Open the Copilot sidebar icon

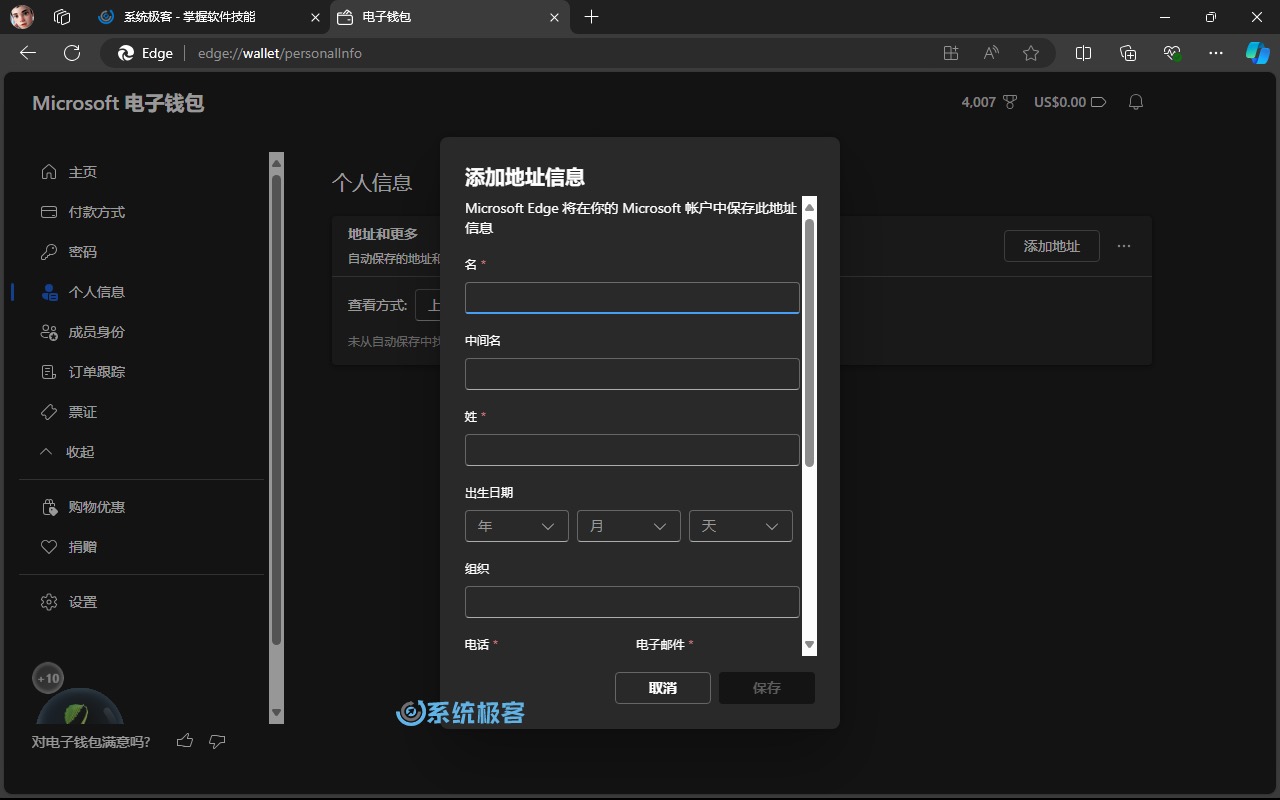[1257, 53]
